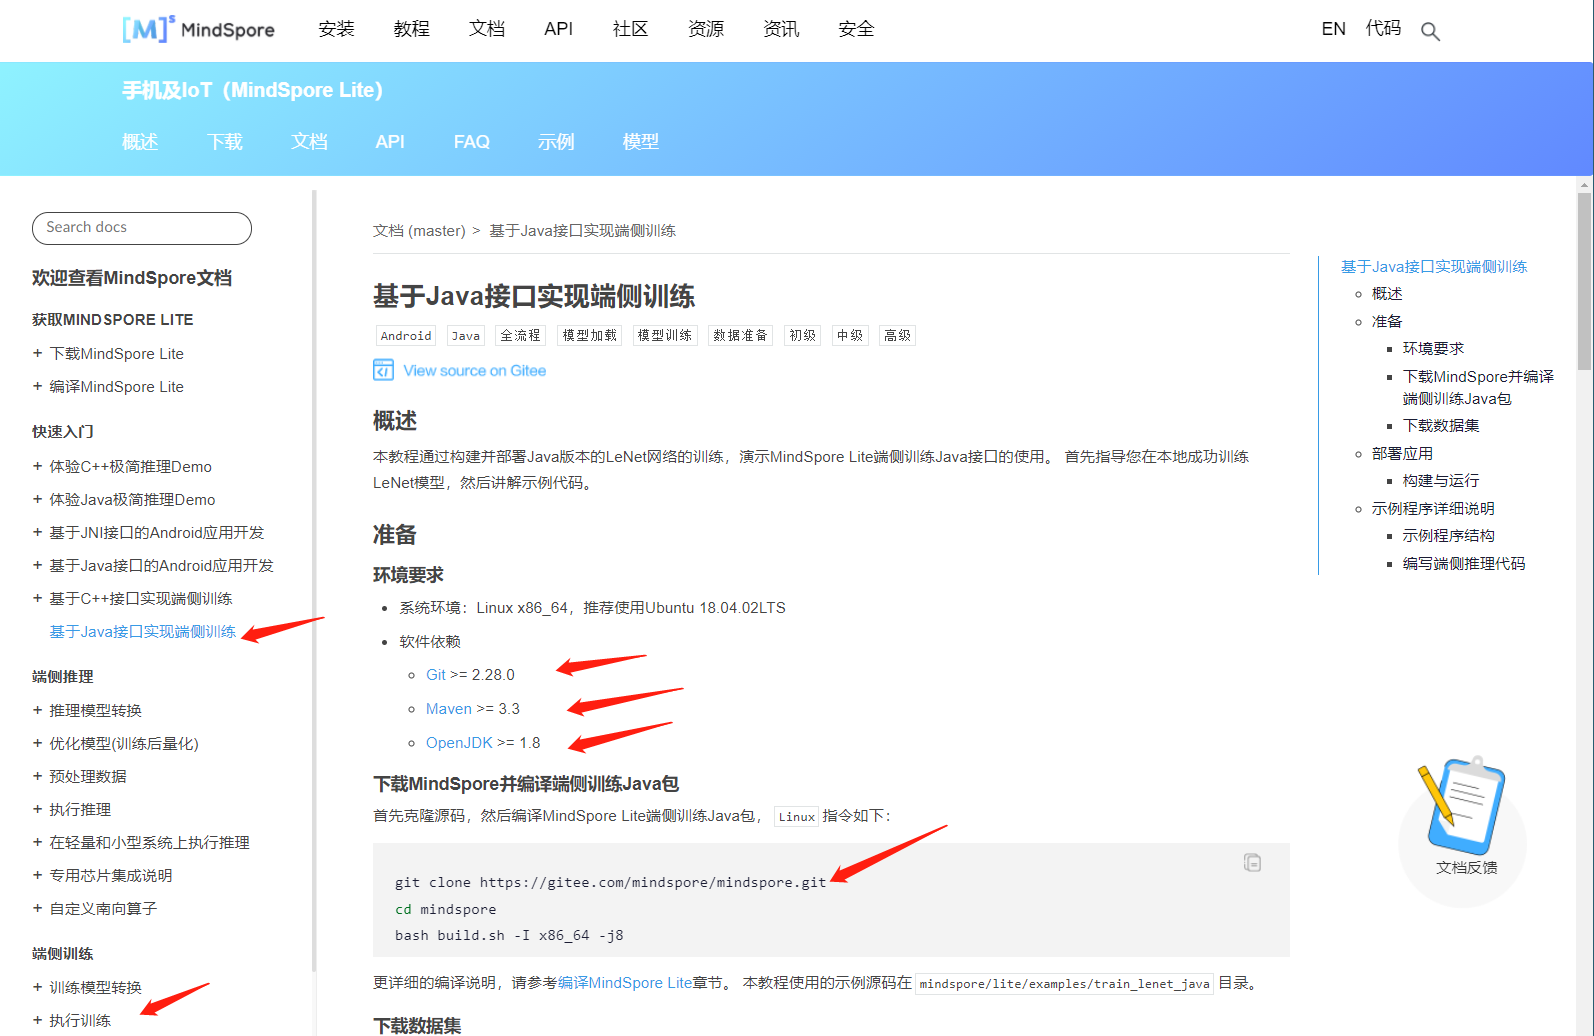Click the page vertical scrollbar thumb
1594x1036 pixels.
(x=1585, y=282)
